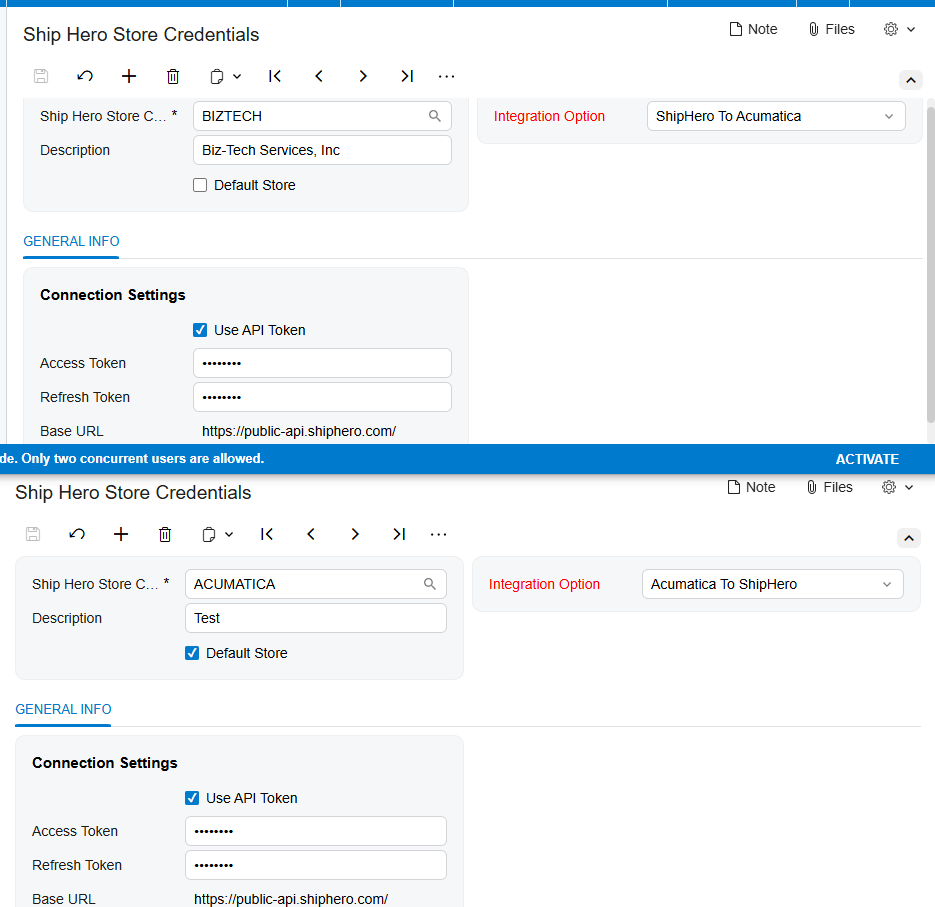Go to next record in the upper BIZTECH toolbar

[x=363, y=76]
